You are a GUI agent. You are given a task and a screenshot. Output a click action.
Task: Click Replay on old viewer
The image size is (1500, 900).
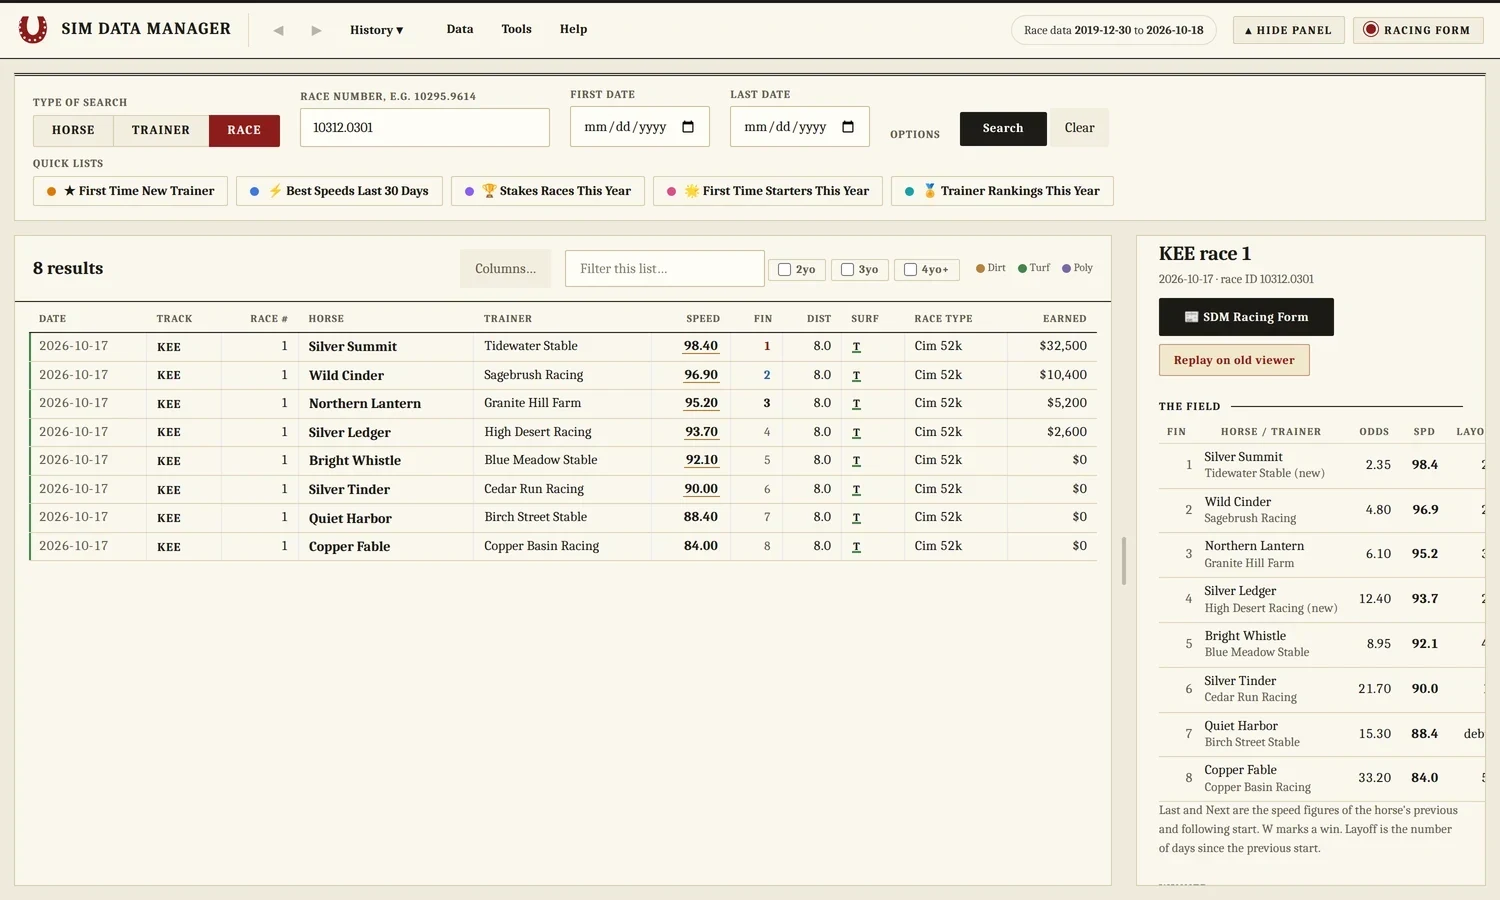point(1234,360)
